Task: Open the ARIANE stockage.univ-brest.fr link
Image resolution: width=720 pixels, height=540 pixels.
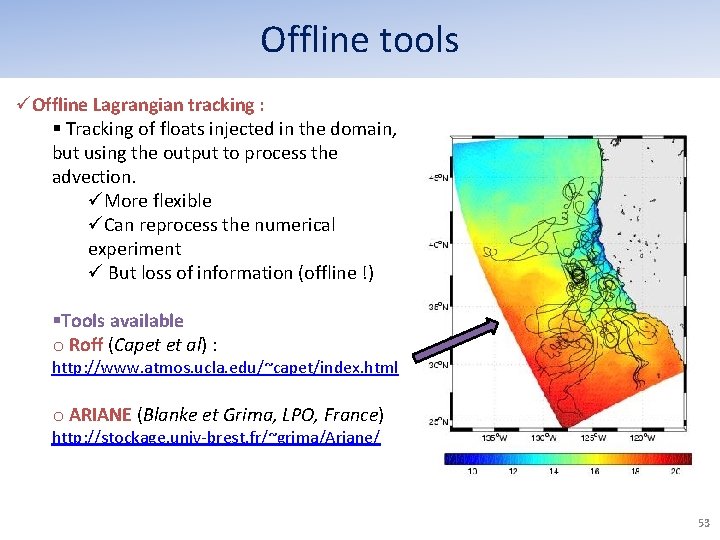Action: tap(216, 437)
